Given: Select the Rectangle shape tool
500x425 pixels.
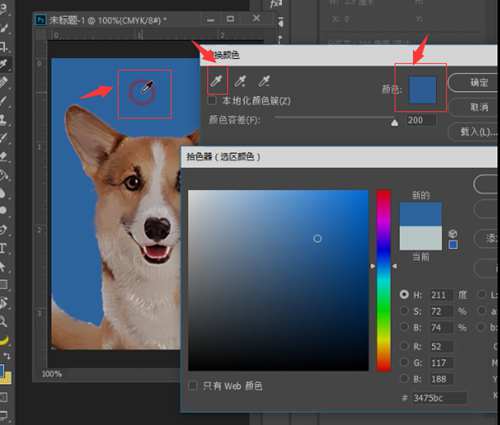Looking at the screenshot, I should click(3, 284).
